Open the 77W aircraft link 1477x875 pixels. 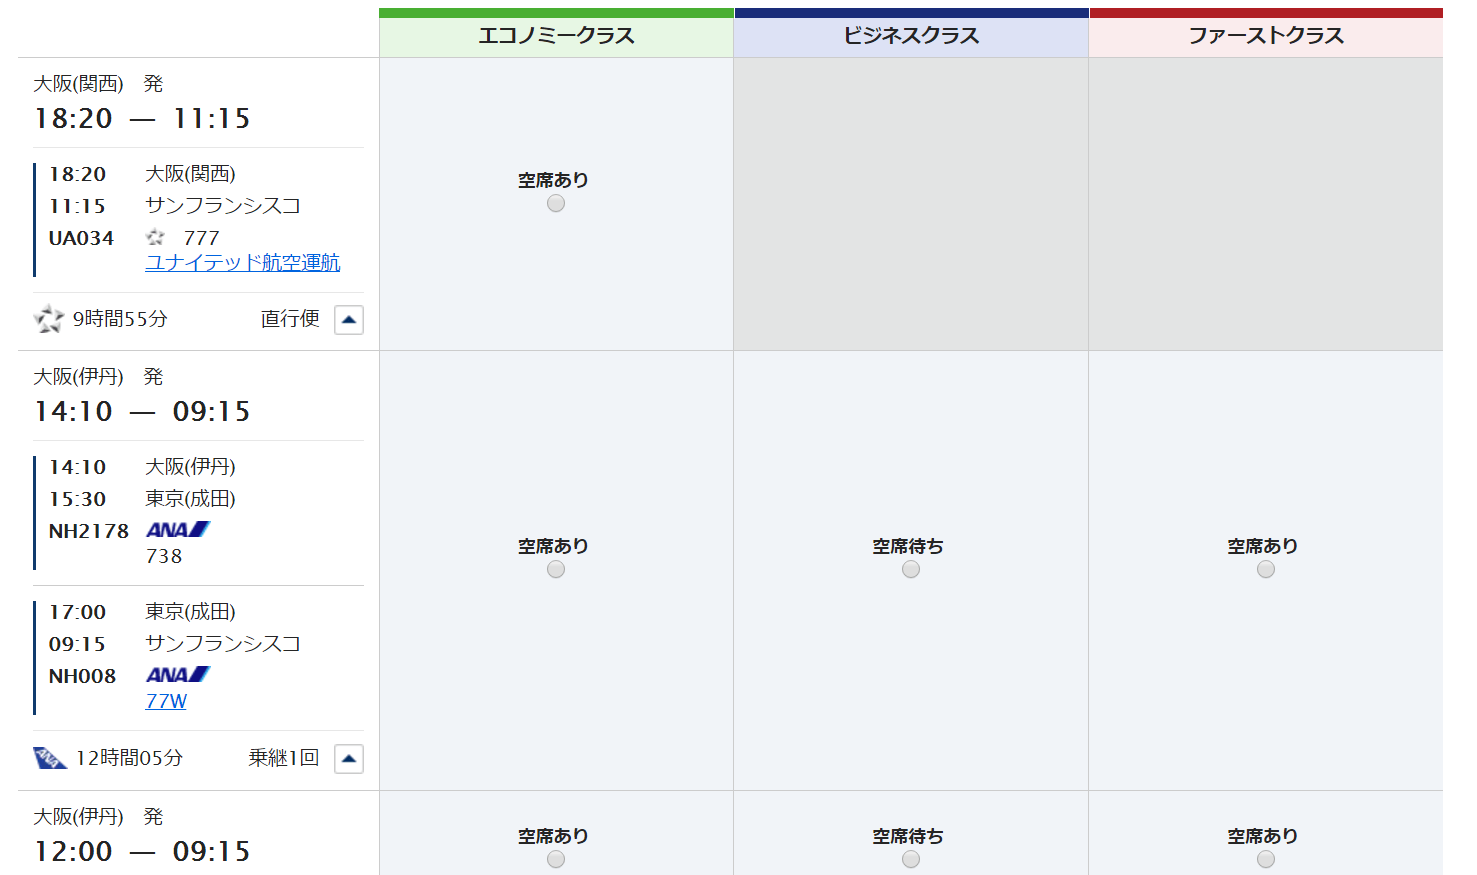click(166, 702)
